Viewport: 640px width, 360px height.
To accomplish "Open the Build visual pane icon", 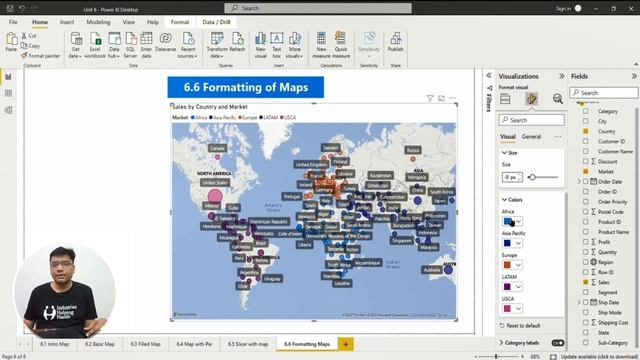I will tap(505, 99).
